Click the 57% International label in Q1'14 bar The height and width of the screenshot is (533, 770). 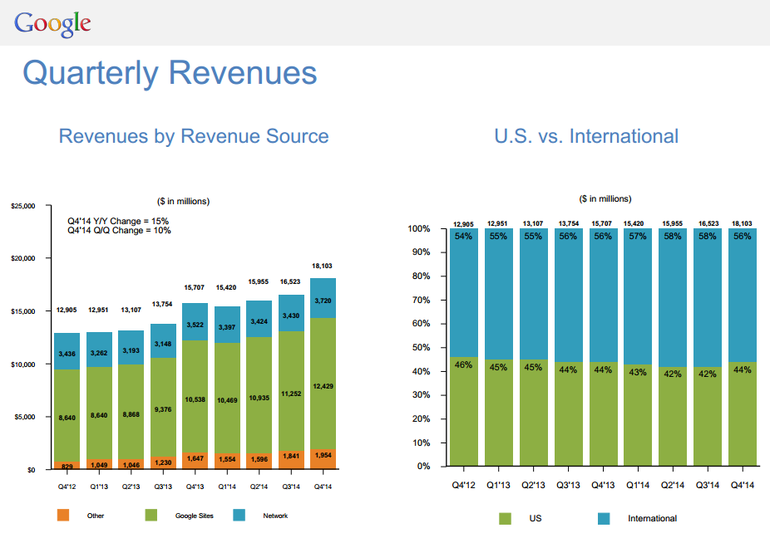coord(637,236)
